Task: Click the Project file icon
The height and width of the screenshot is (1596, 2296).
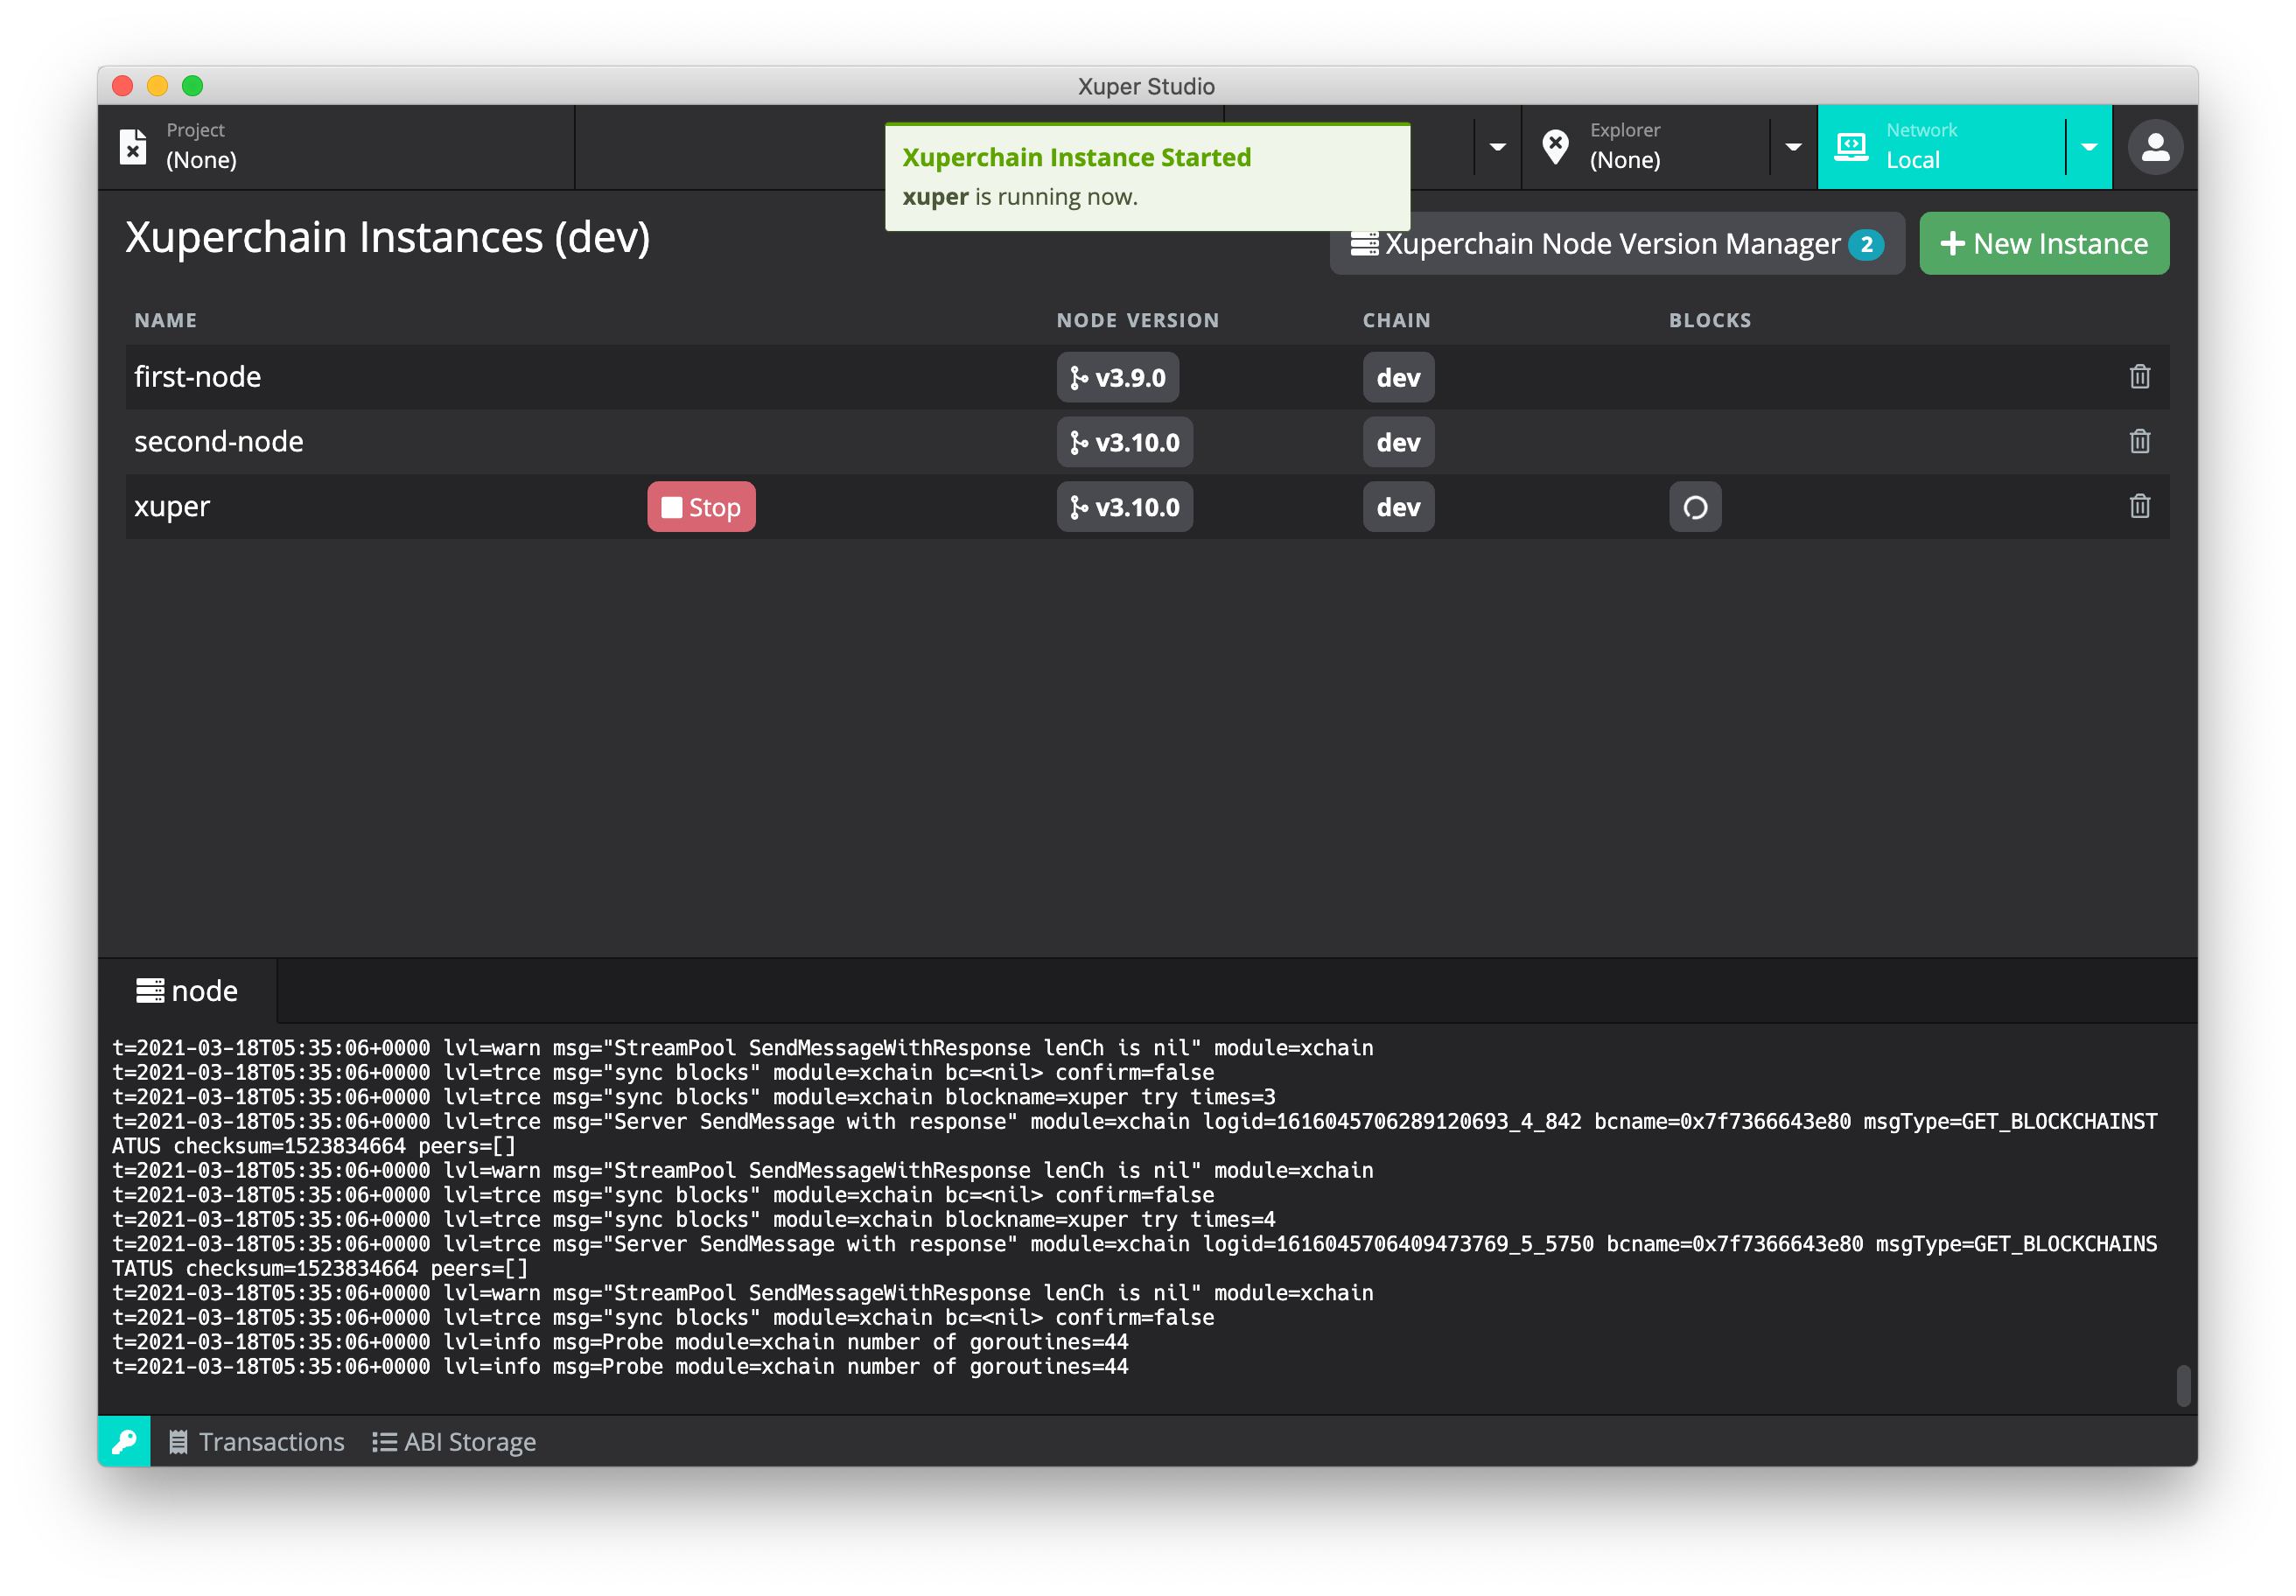Action: 133,147
